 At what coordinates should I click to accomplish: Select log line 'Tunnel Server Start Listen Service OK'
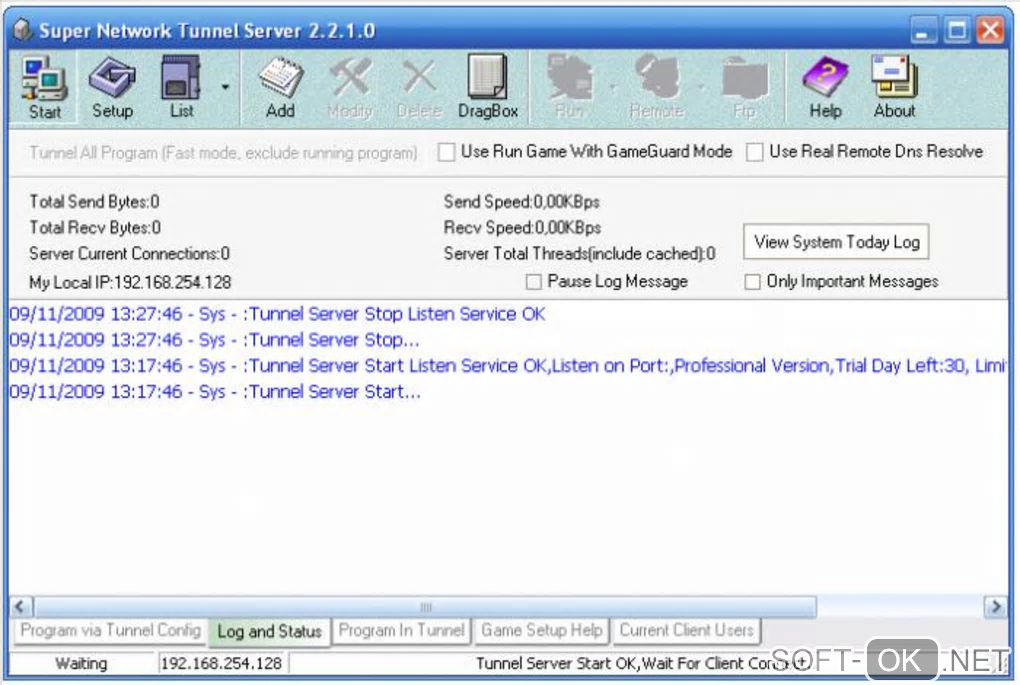[507, 366]
